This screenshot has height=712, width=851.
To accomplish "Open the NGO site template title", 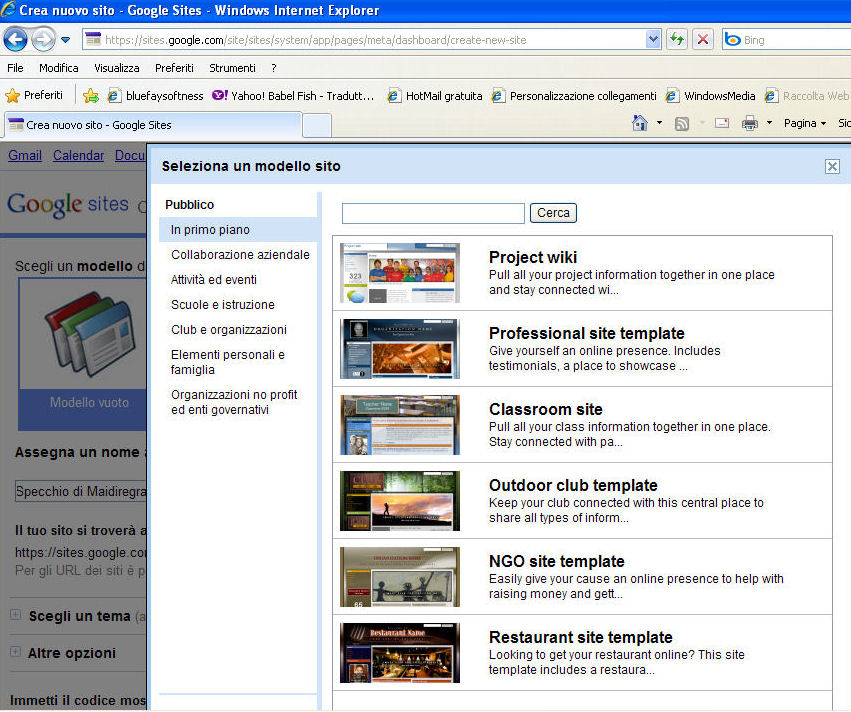I will coord(557,561).
